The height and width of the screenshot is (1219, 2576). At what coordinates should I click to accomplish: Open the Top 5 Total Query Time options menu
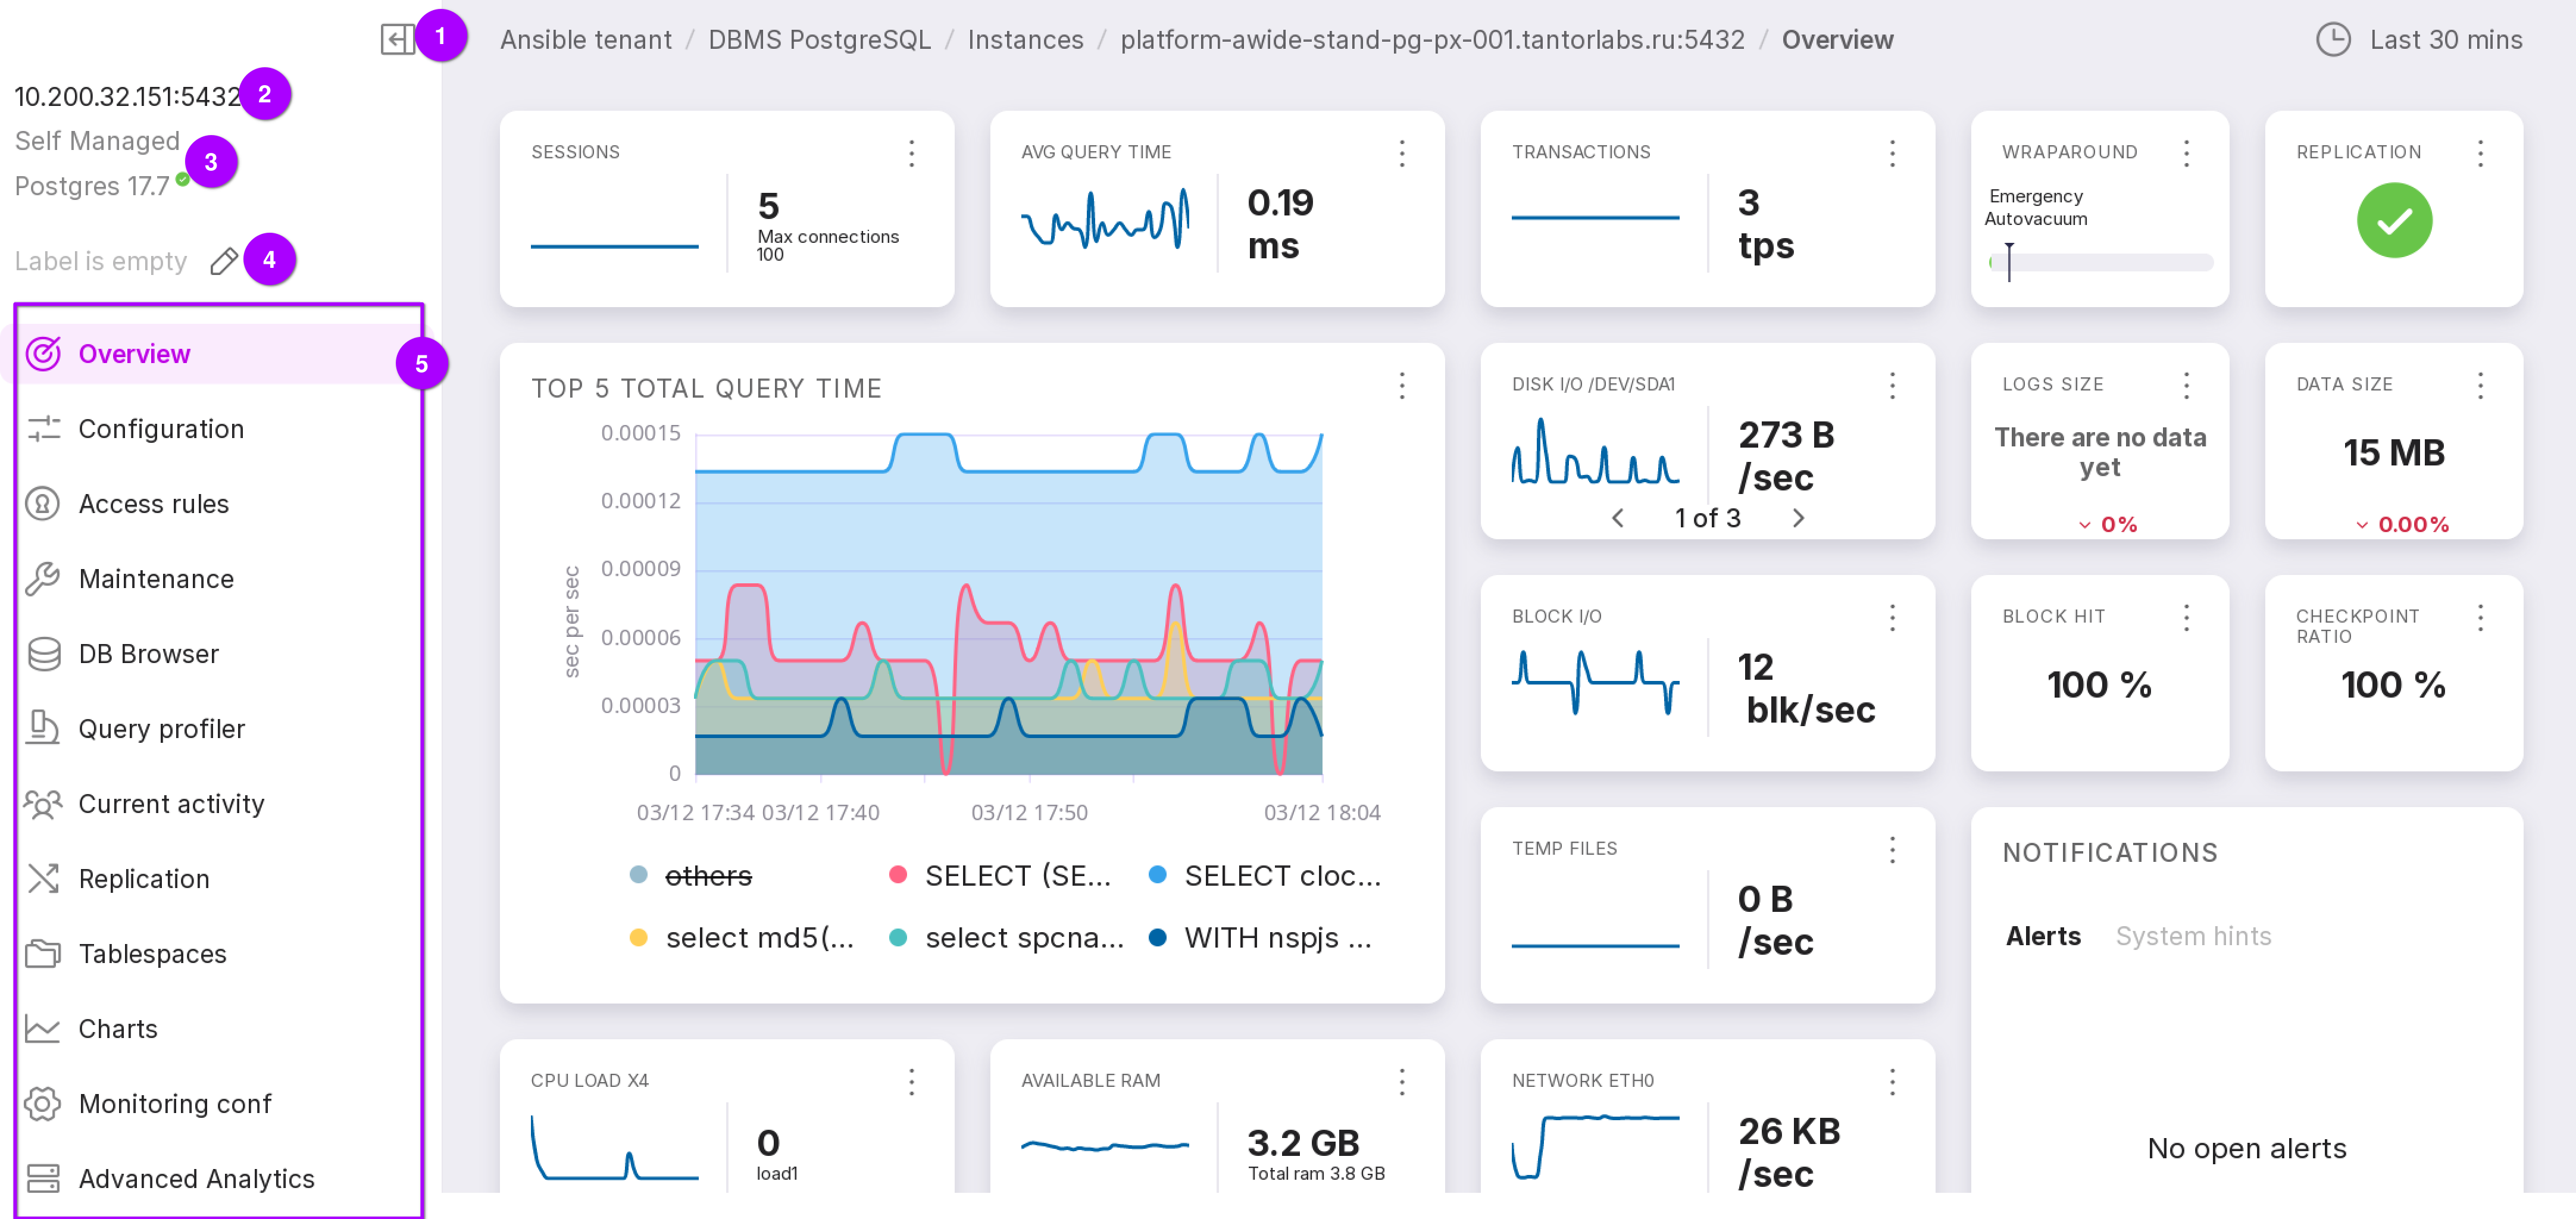[x=1401, y=386]
